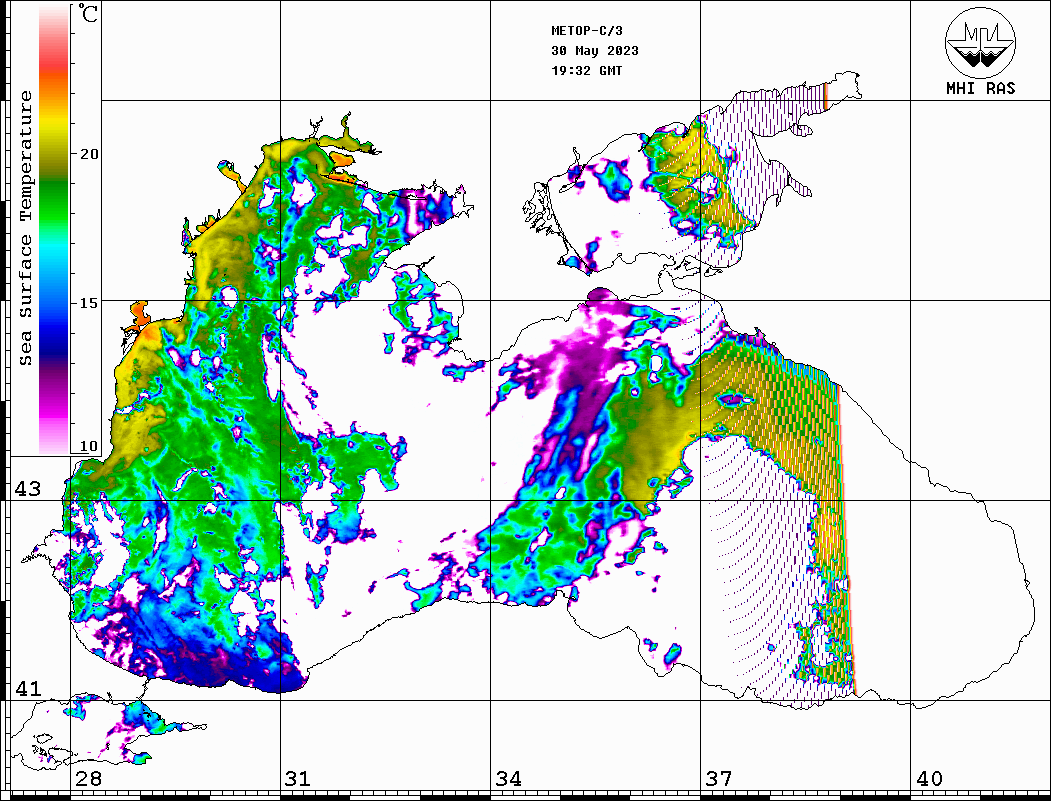Click the '19:32 GMT' time text
Image resolution: width=1051 pixels, height=801 pixels.
click(x=586, y=70)
